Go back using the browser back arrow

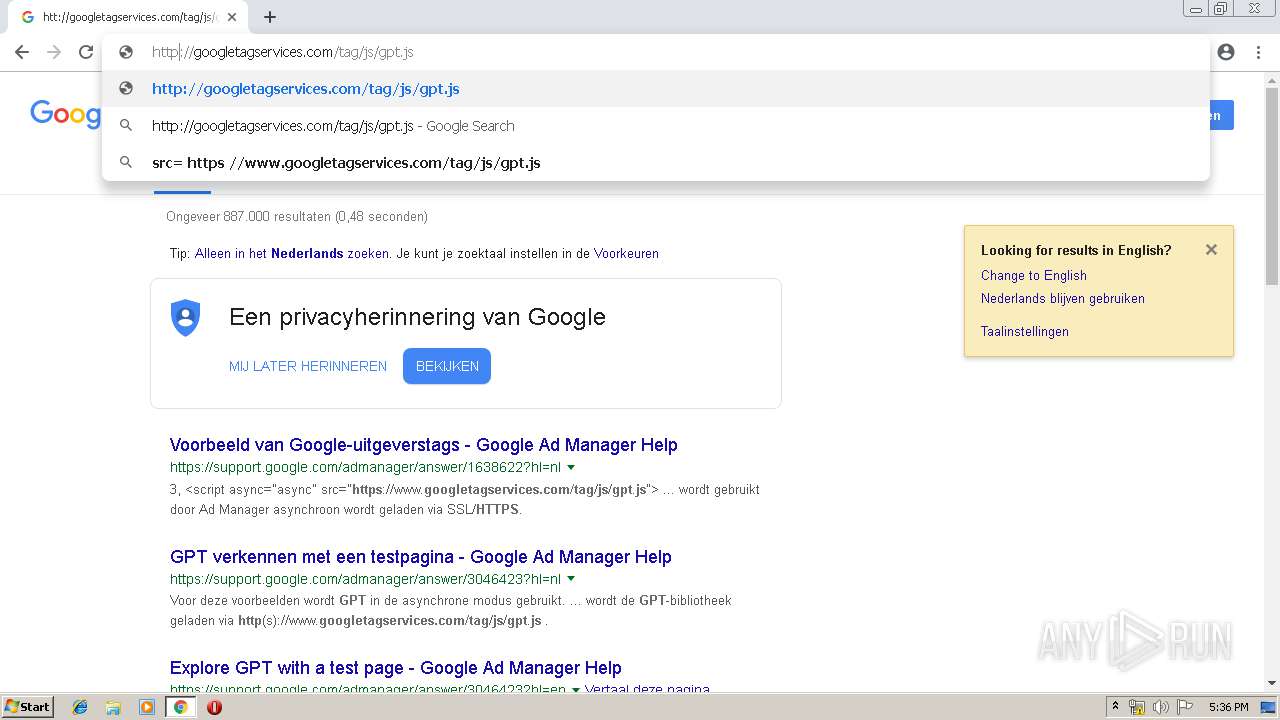(22, 52)
